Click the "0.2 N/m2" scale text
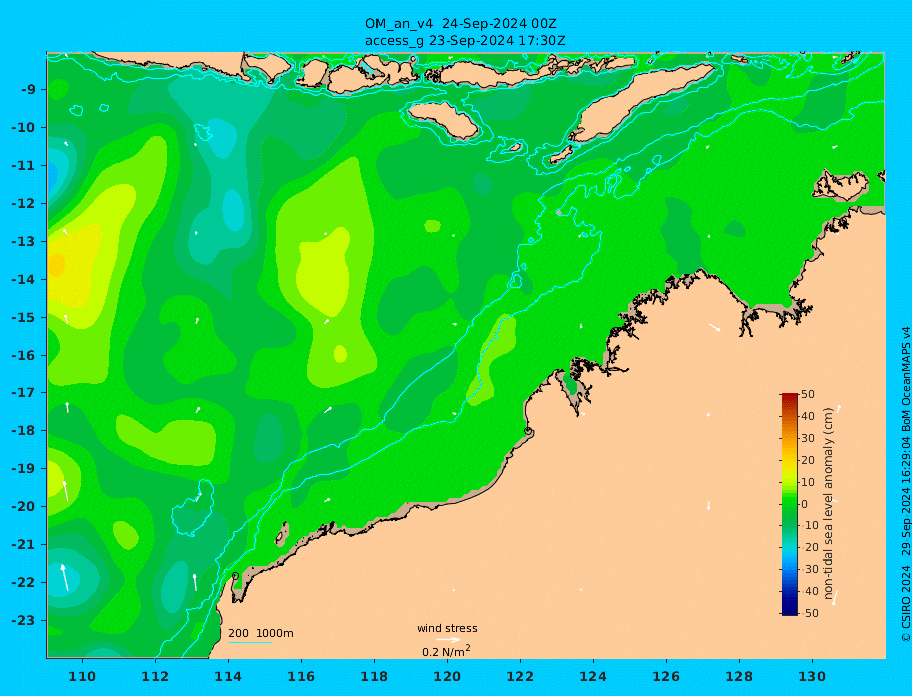The image size is (912, 696). tap(447, 651)
